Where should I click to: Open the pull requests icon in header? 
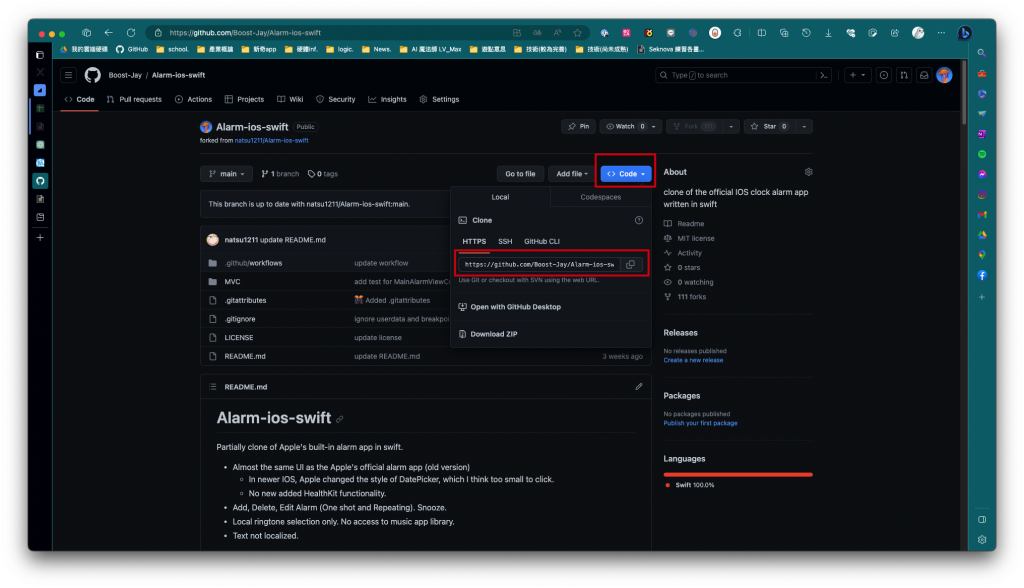[904, 75]
